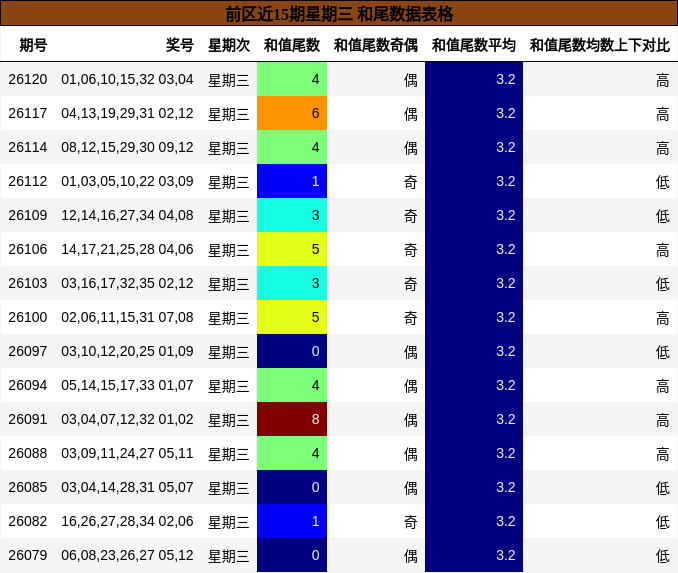Click issue number 26085
The height and width of the screenshot is (573, 678).
coord(28,487)
